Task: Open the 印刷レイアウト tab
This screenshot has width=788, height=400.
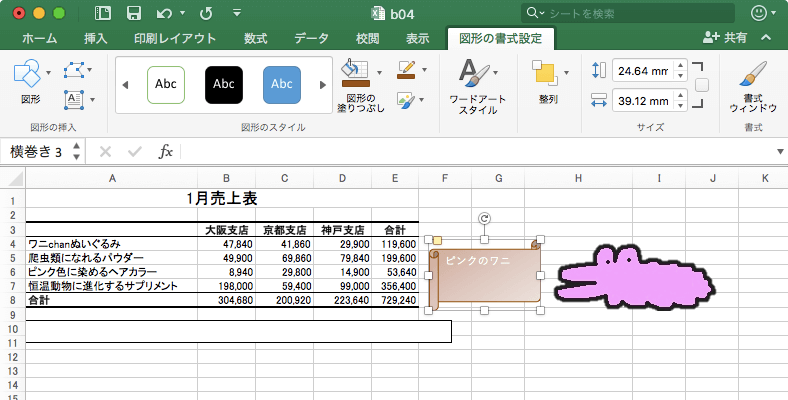Action: pos(175,38)
